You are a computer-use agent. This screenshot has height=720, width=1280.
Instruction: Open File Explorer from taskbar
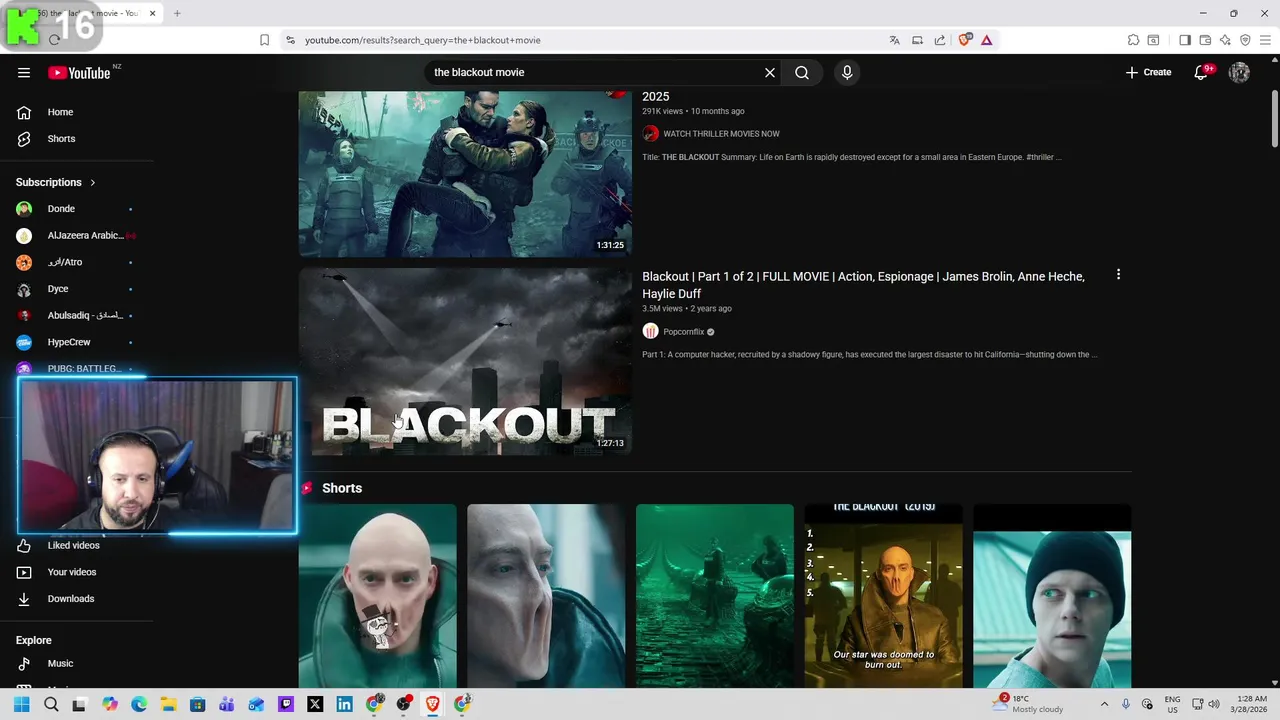pyautogui.click(x=168, y=704)
